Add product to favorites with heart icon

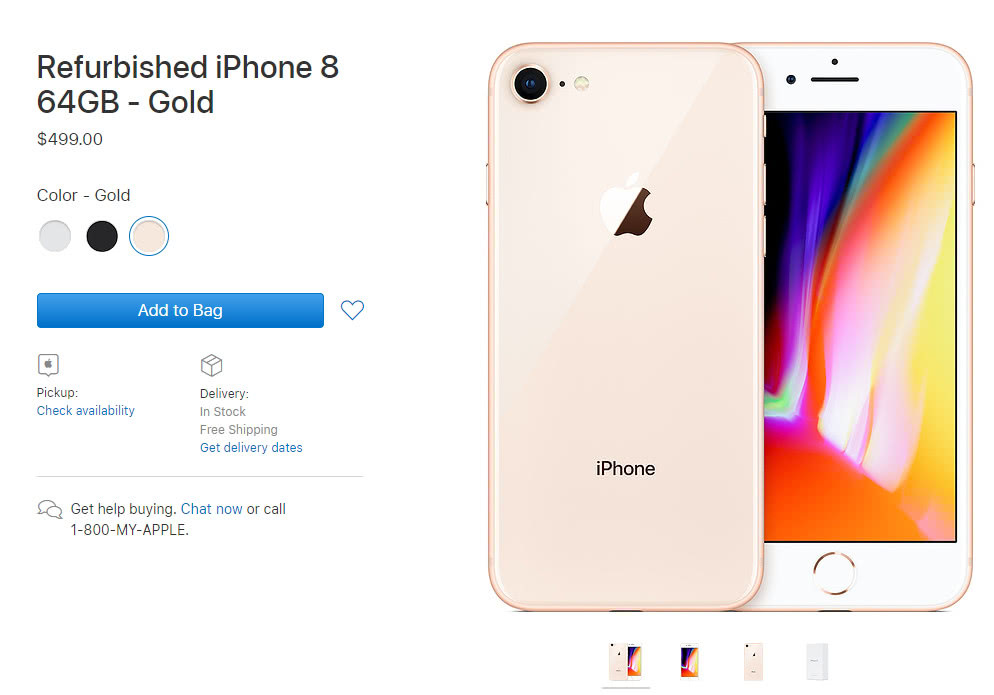point(352,310)
